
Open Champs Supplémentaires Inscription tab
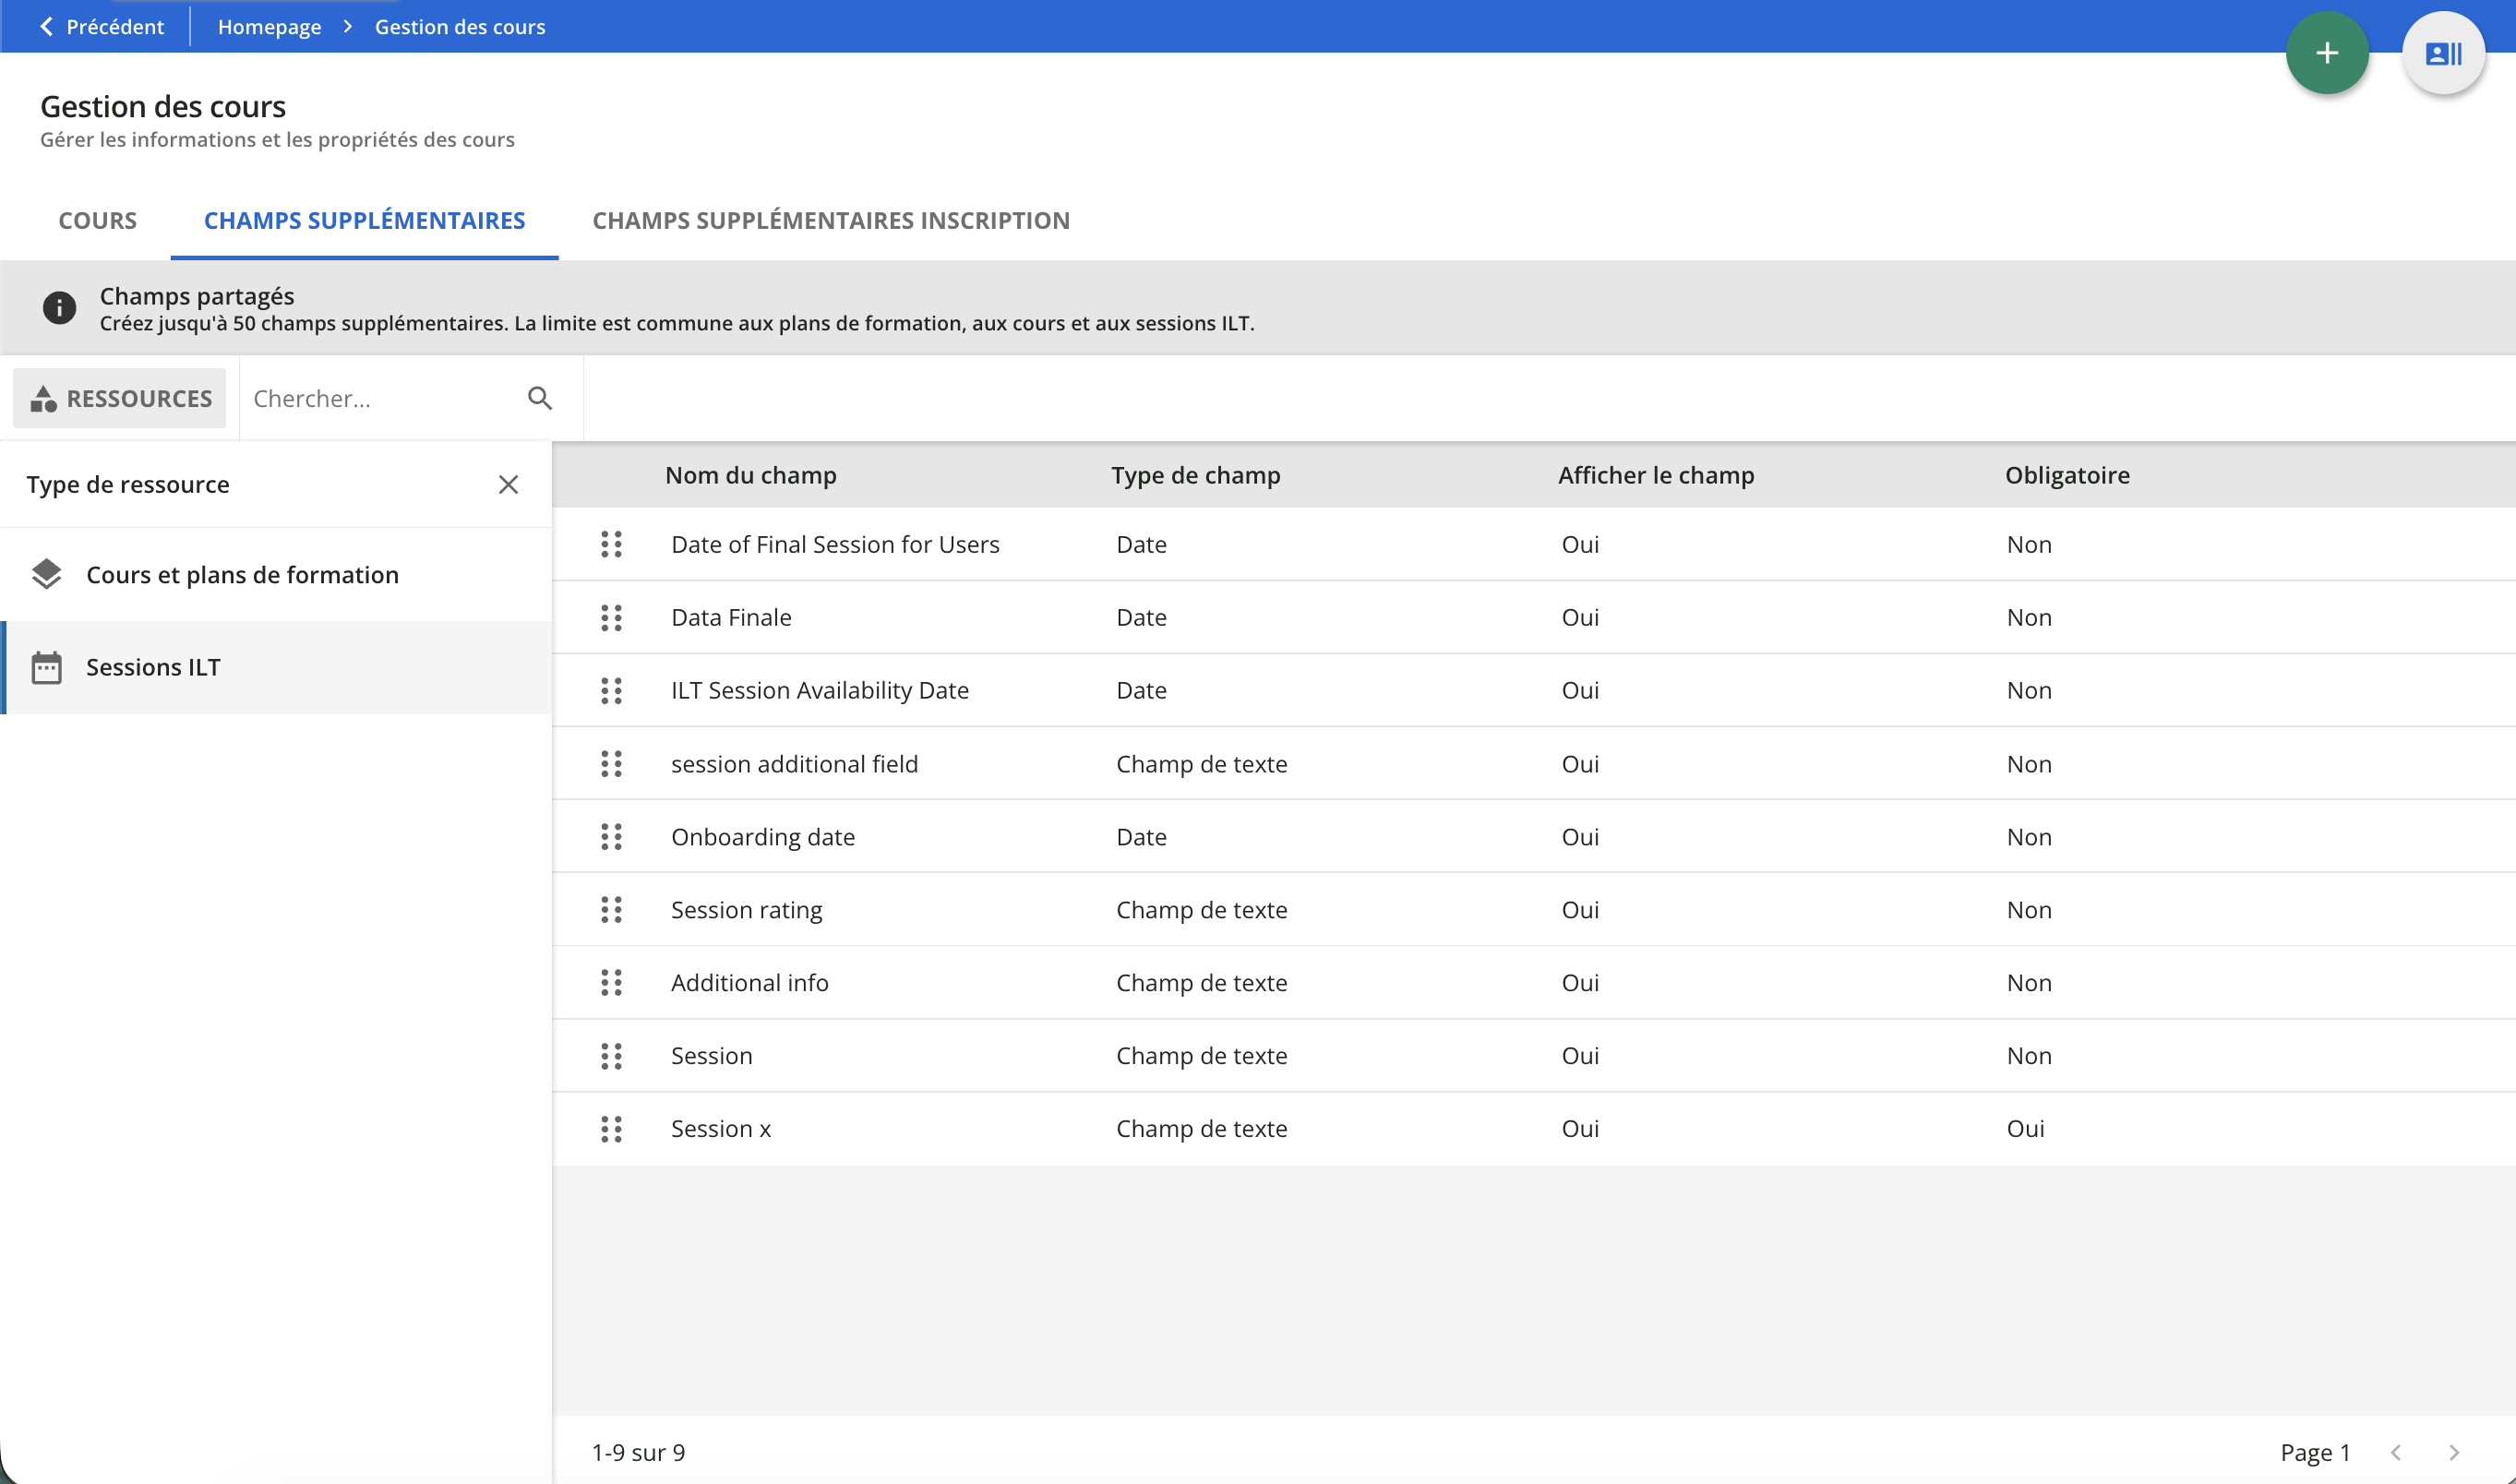(830, 220)
